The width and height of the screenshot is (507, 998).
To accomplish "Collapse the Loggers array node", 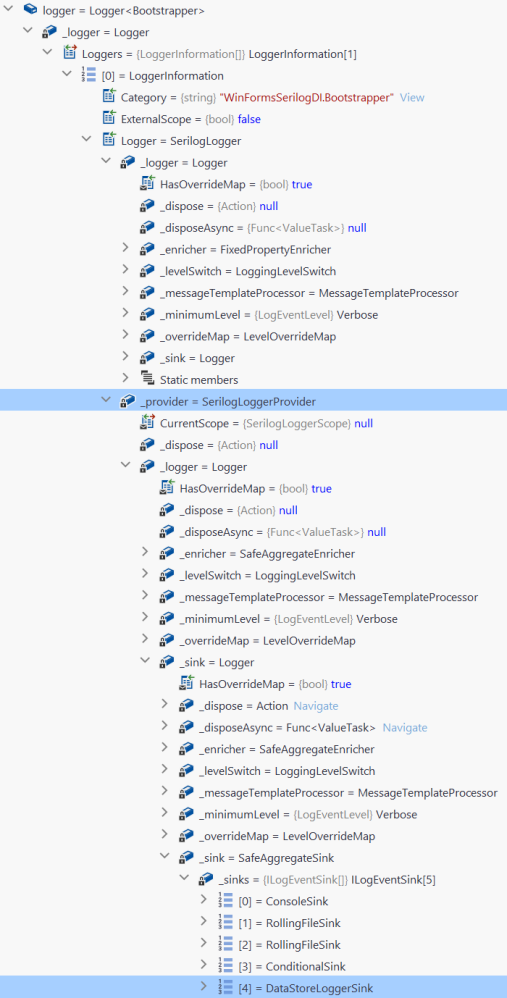I will click(47, 53).
